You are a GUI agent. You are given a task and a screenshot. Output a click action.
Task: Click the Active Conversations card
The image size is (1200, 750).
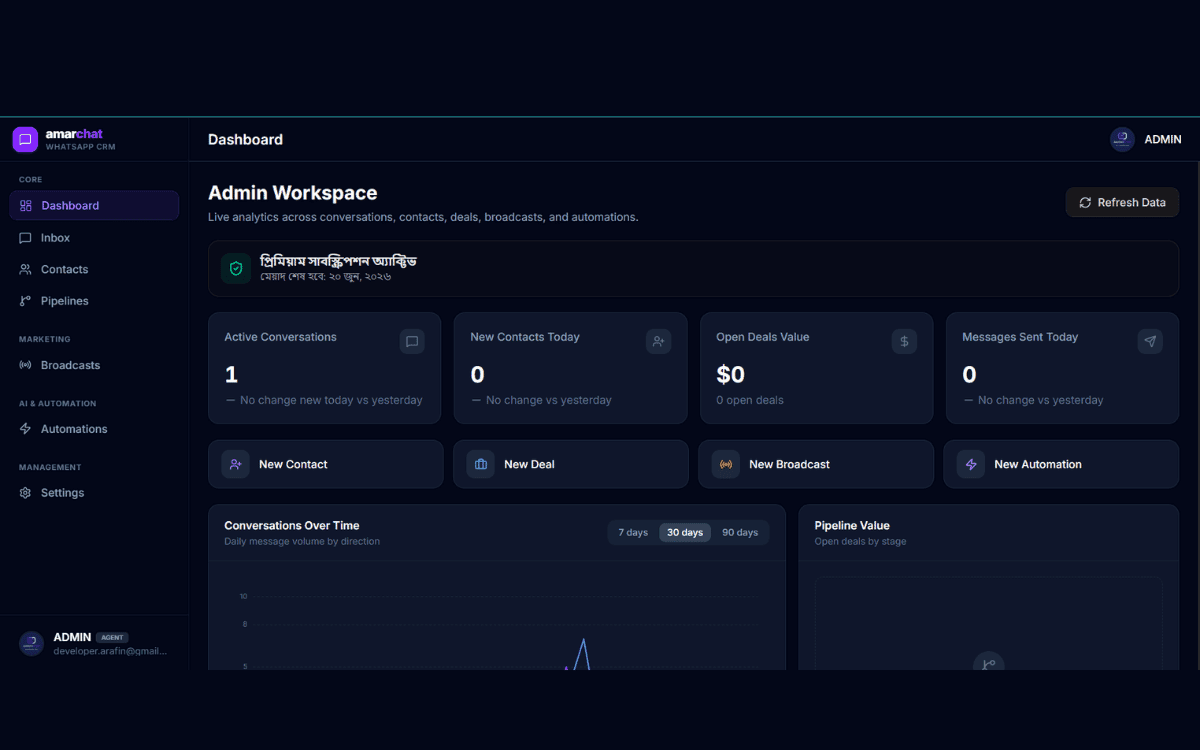(324, 368)
